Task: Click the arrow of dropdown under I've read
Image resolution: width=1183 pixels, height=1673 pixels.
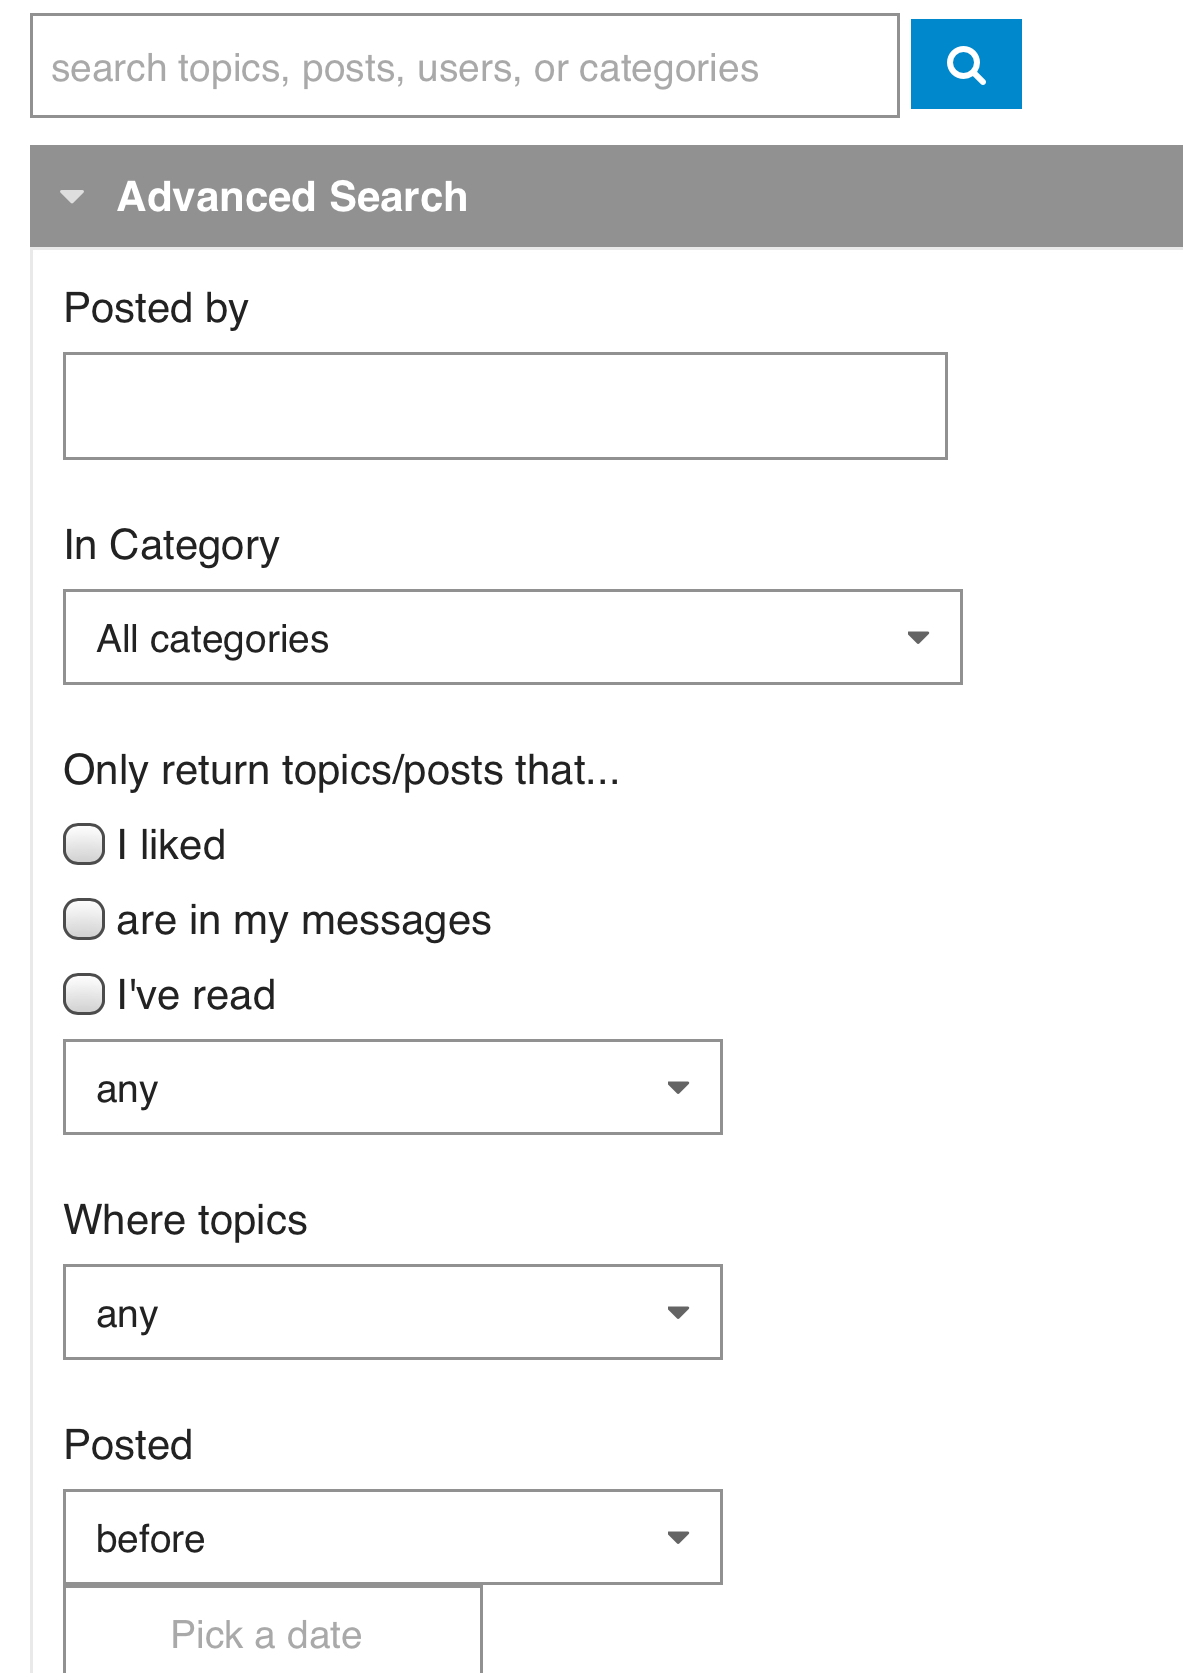Action: 678,1088
